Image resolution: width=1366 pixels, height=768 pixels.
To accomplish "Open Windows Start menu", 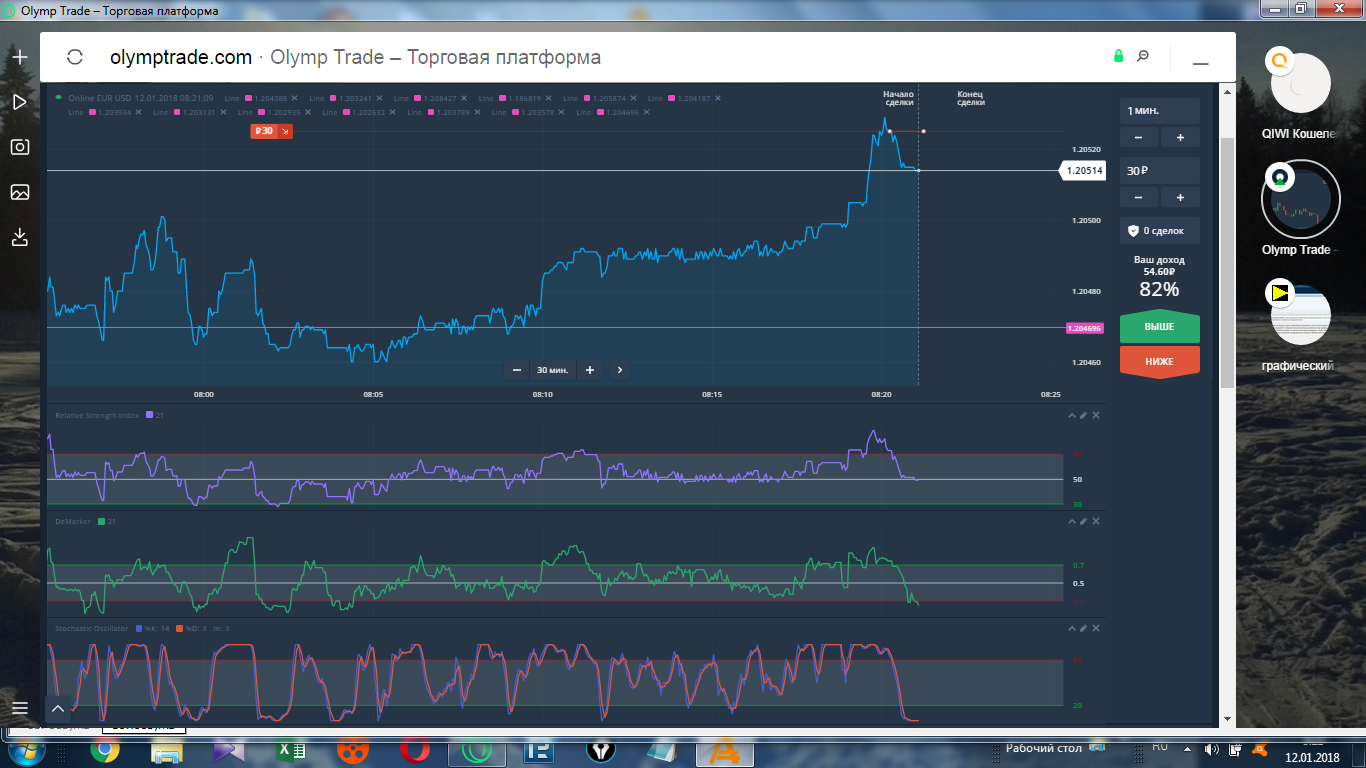I will tap(27, 751).
